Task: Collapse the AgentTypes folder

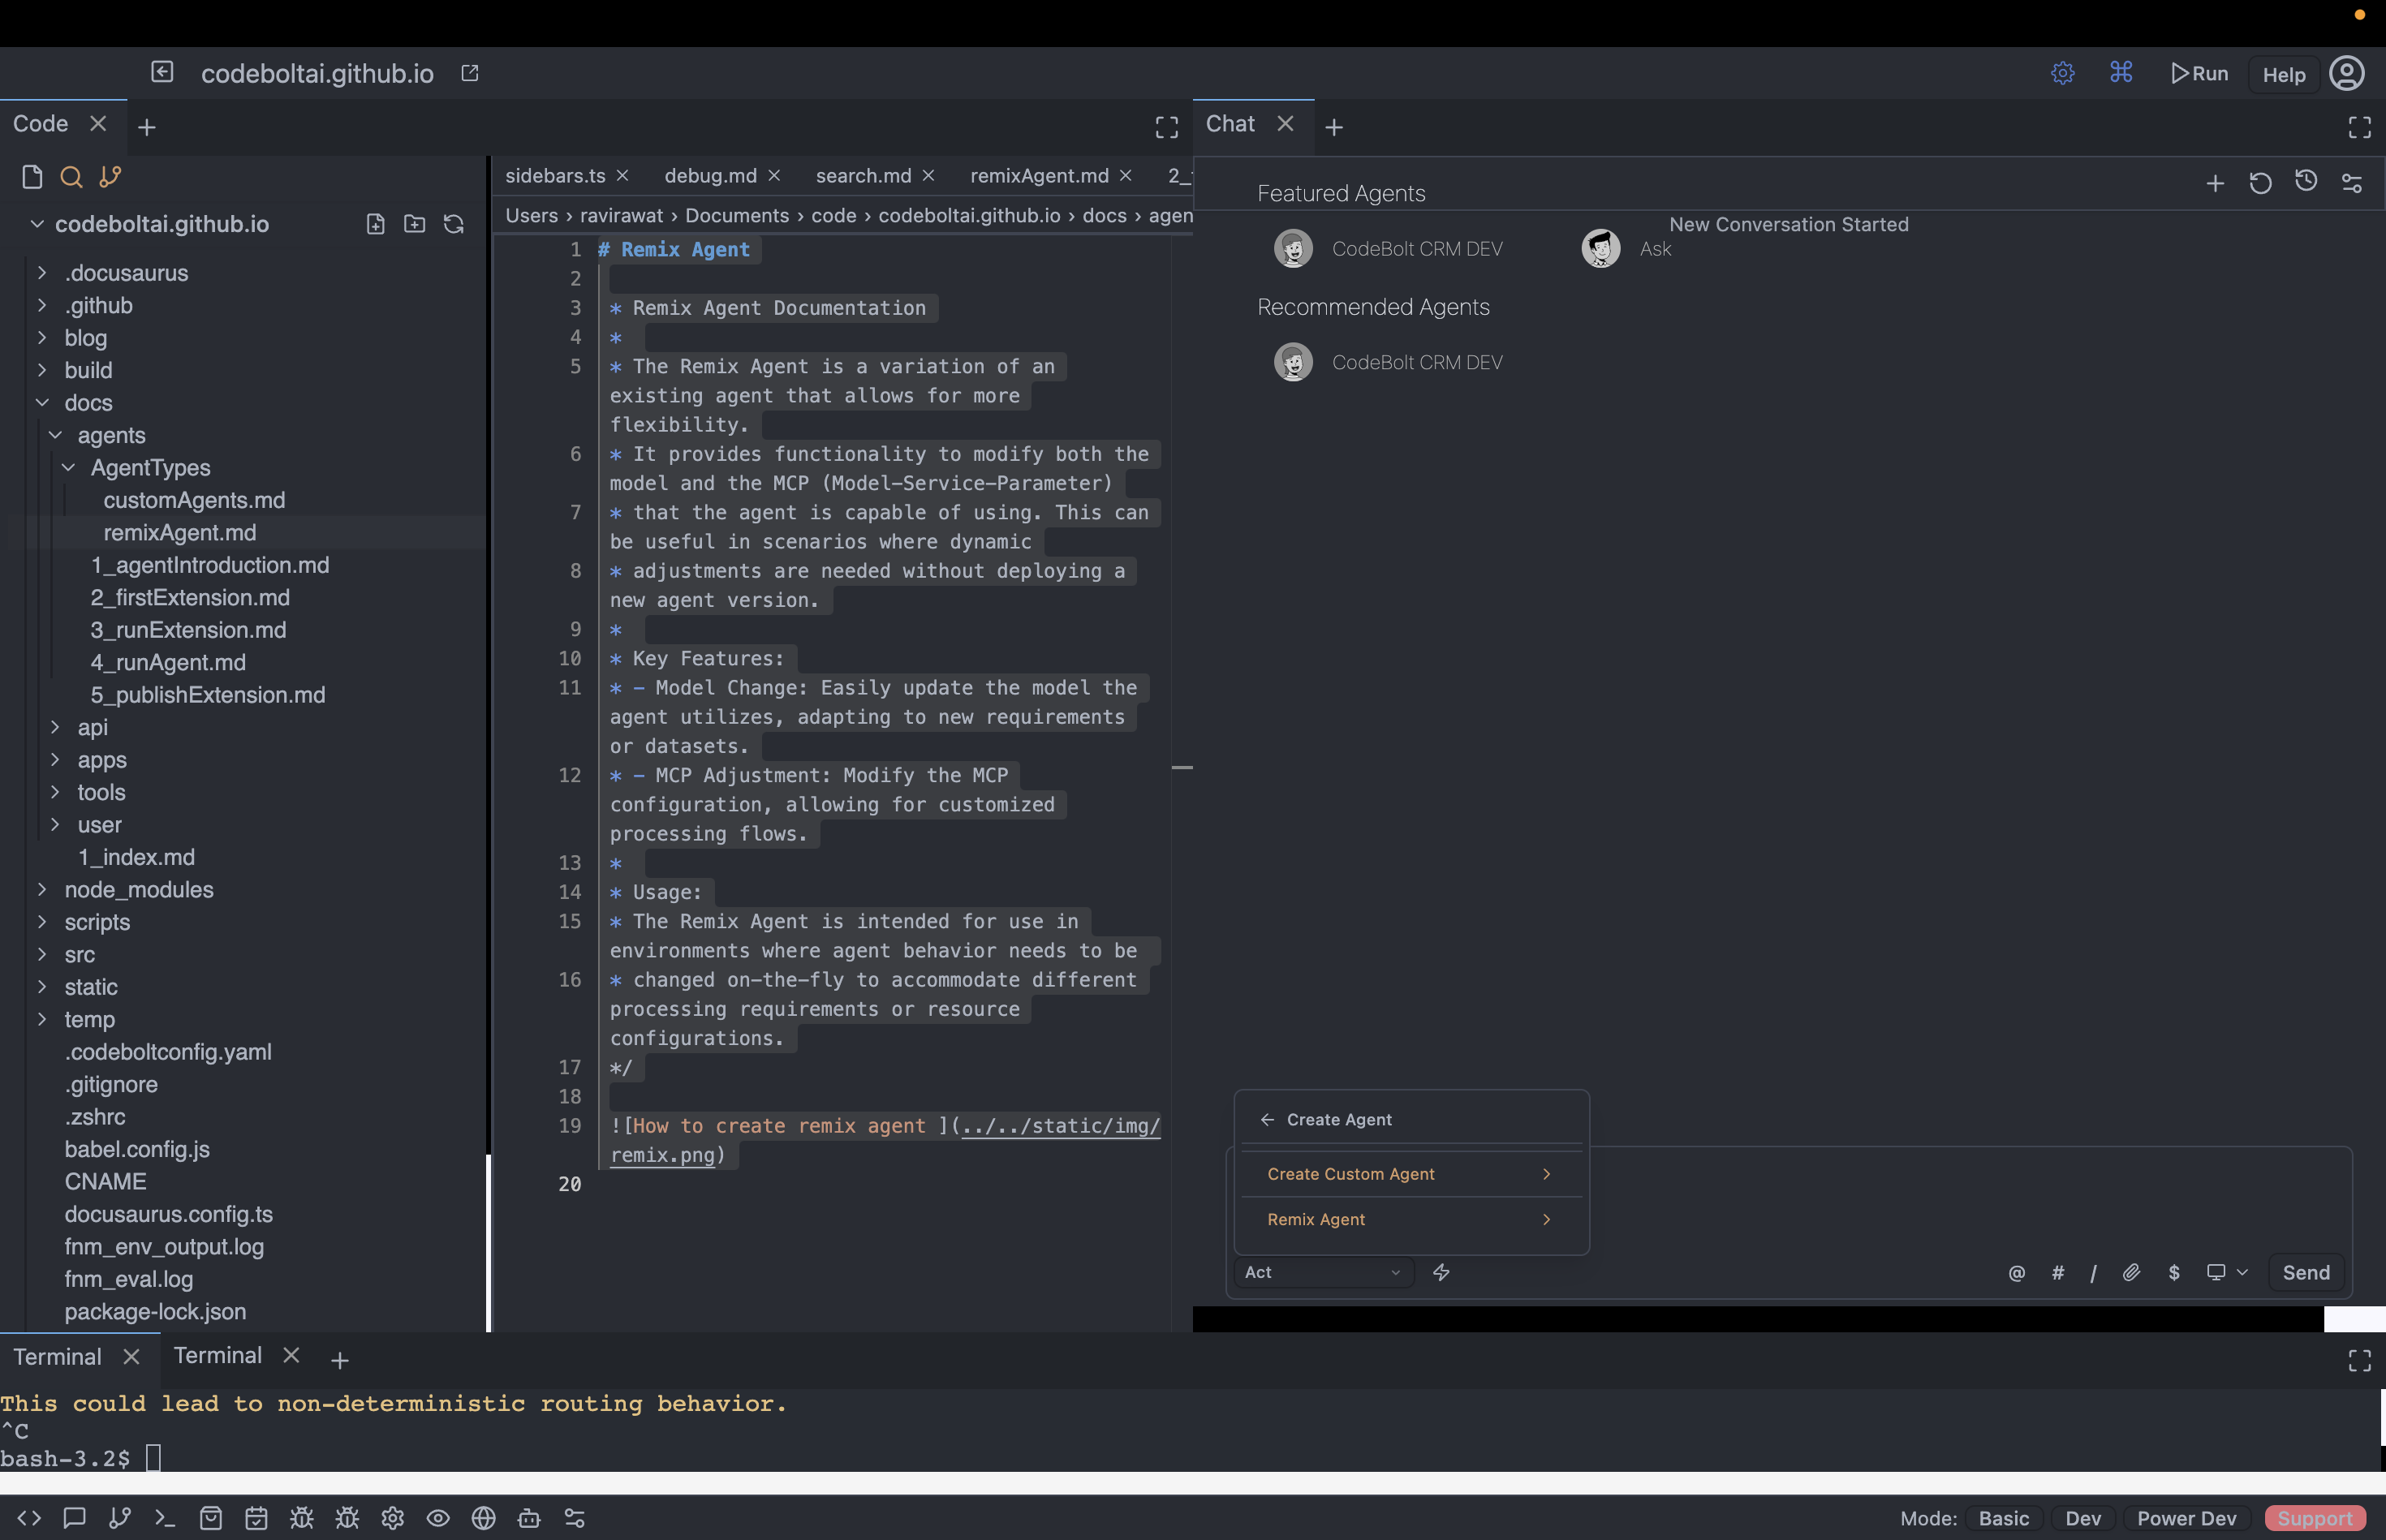Action: click(x=68, y=467)
